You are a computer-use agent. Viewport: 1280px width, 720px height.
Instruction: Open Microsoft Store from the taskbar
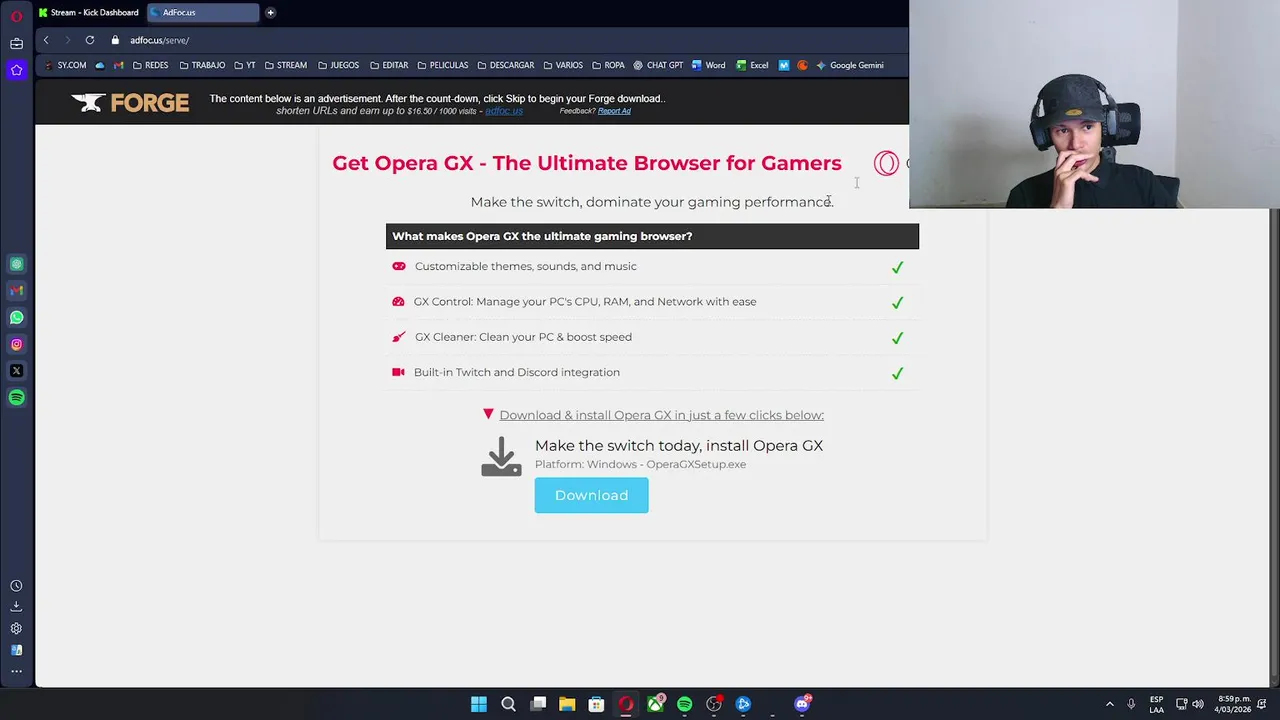[x=596, y=704]
